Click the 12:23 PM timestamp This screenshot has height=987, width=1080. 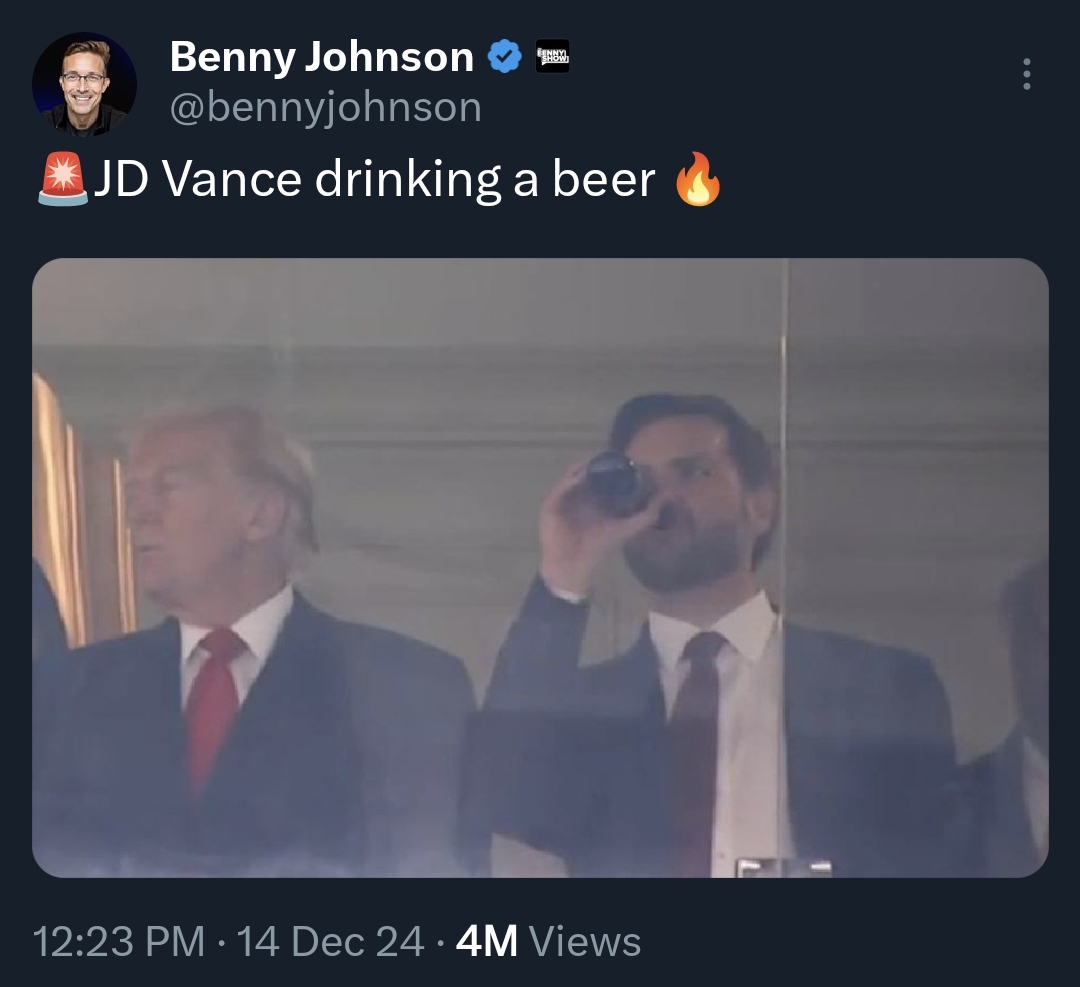(x=118, y=942)
